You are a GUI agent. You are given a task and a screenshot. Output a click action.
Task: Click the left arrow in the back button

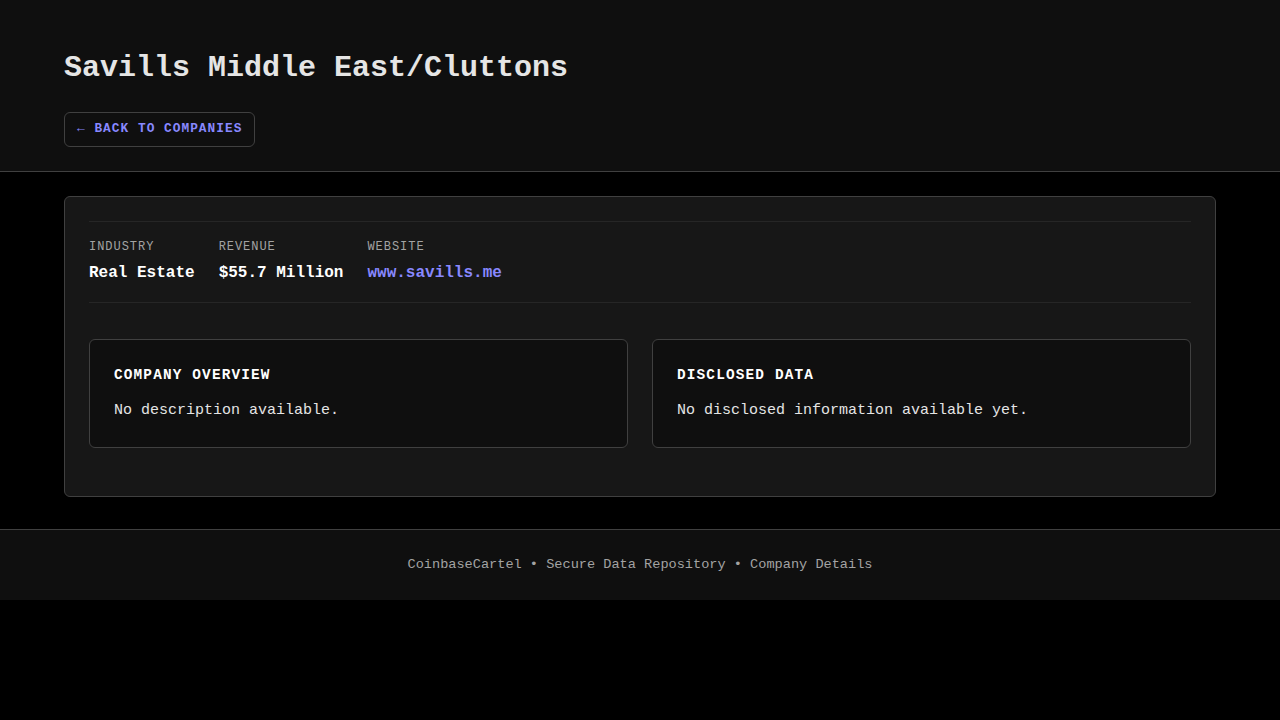tap(81, 129)
